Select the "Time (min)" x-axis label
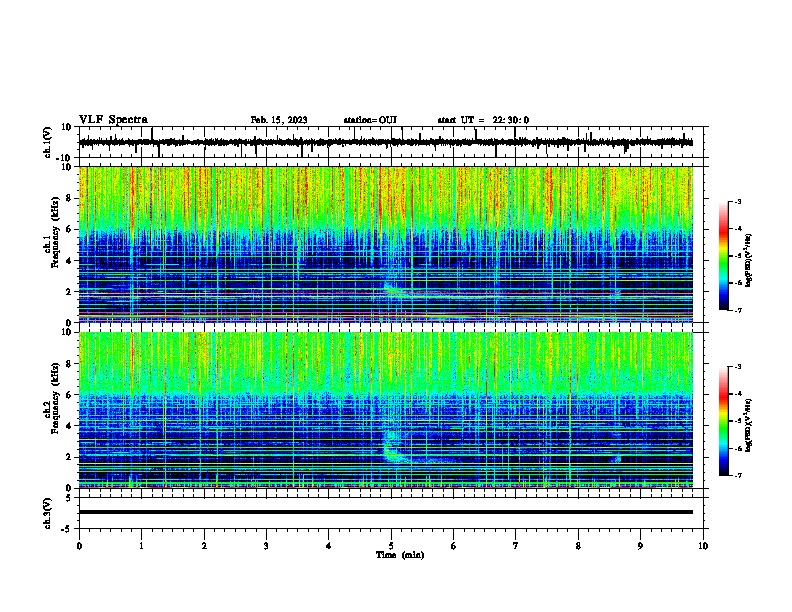Screen dimensions: 792x612 400,555
